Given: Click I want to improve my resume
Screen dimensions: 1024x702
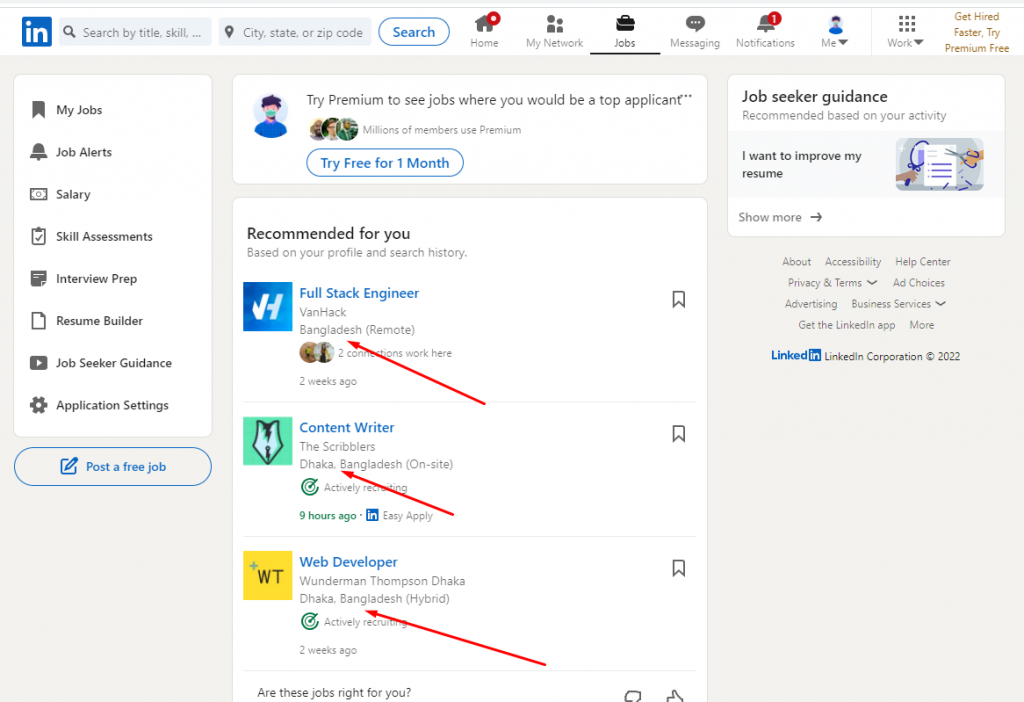Looking at the screenshot, I should pyautogui.click(x=801, y=165).
